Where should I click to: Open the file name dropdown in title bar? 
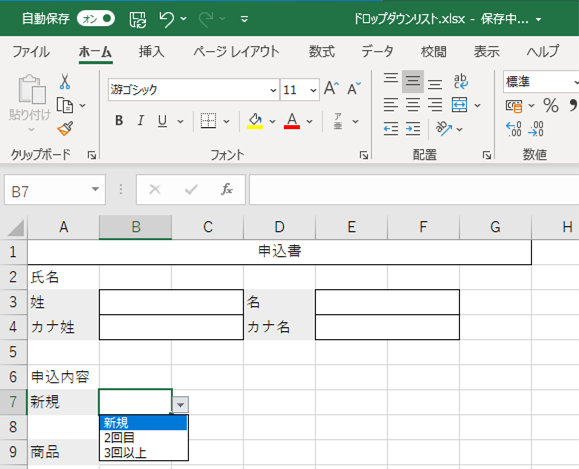pyautogui.click(x=538, y=19)
